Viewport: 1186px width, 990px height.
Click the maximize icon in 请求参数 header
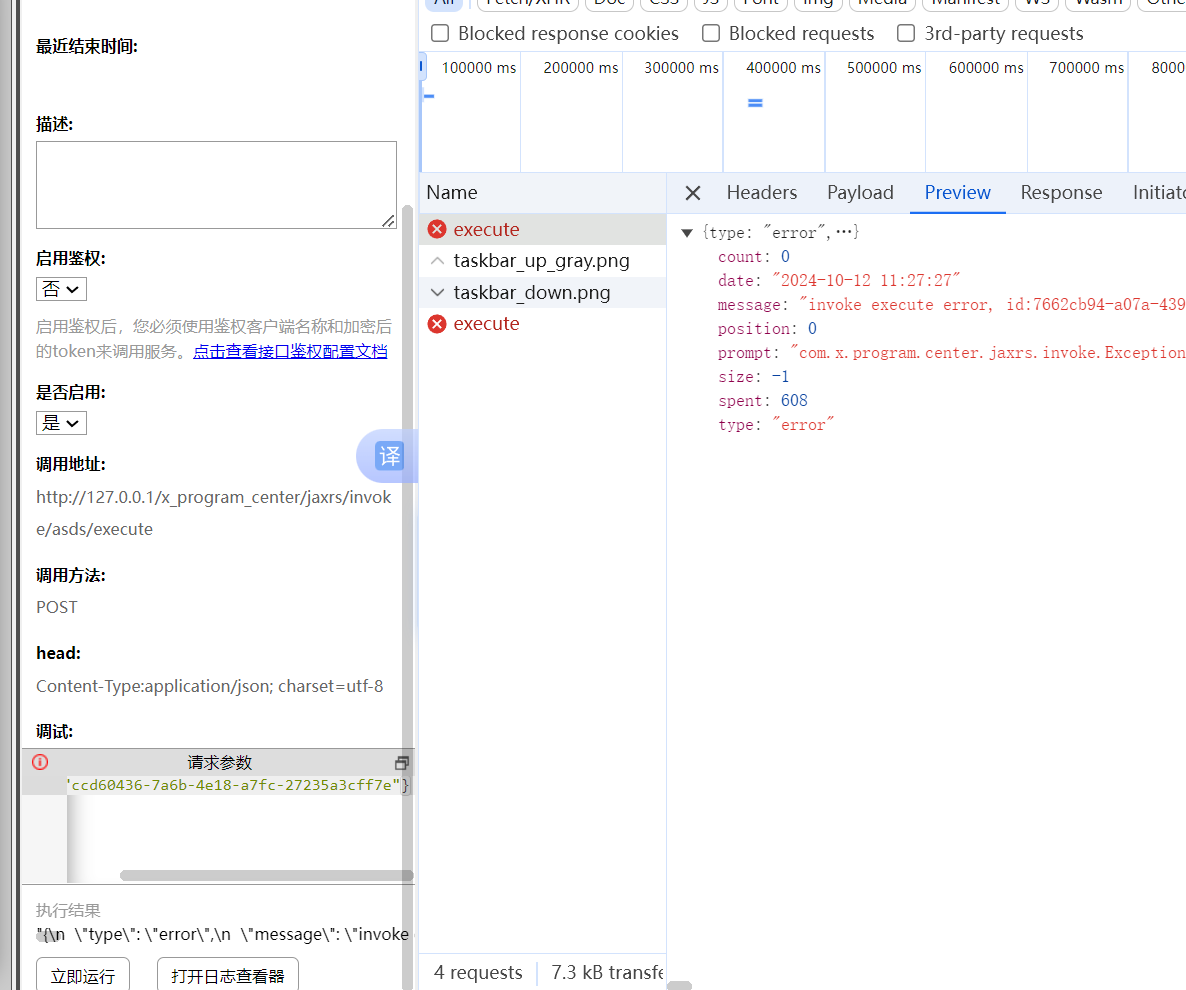click(x=402, y=763)
